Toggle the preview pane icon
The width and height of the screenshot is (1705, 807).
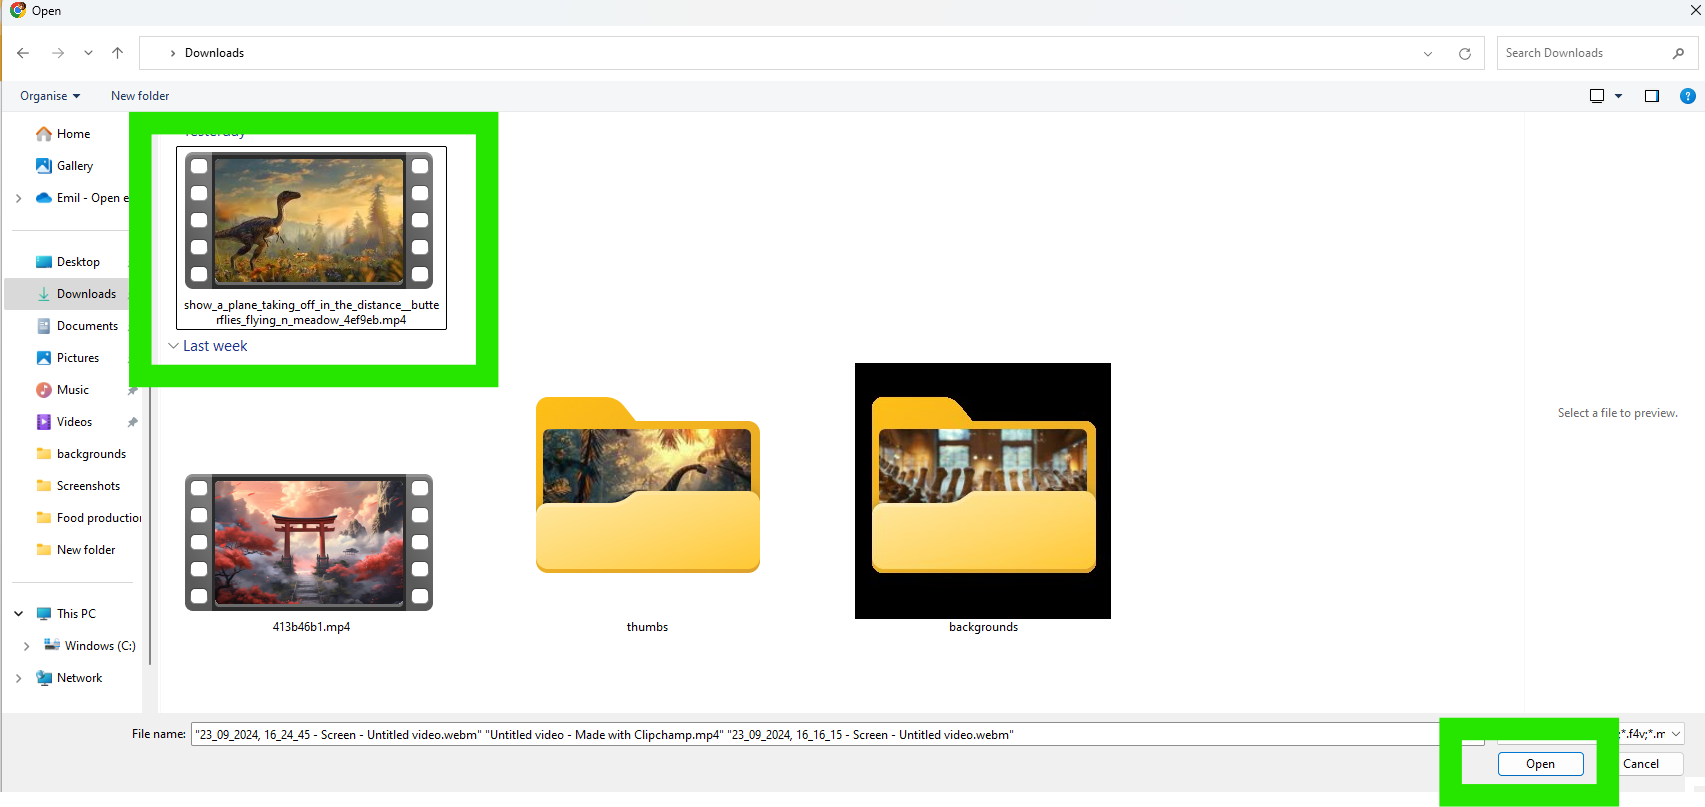pos(1652,96)
